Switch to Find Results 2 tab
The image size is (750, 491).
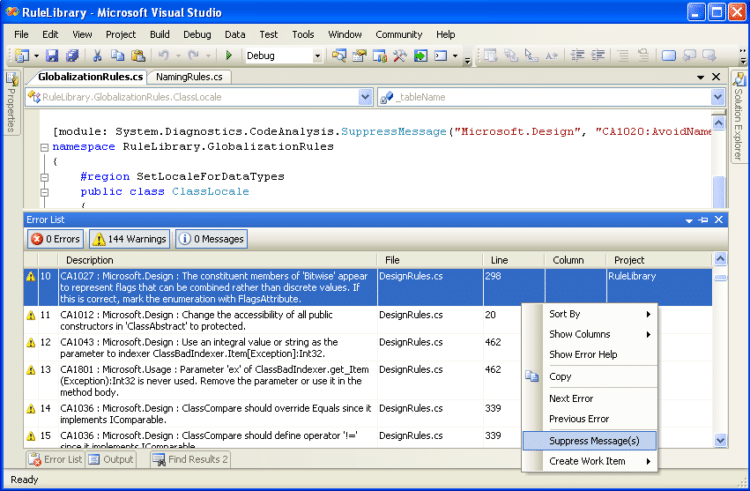coord(190,459)
